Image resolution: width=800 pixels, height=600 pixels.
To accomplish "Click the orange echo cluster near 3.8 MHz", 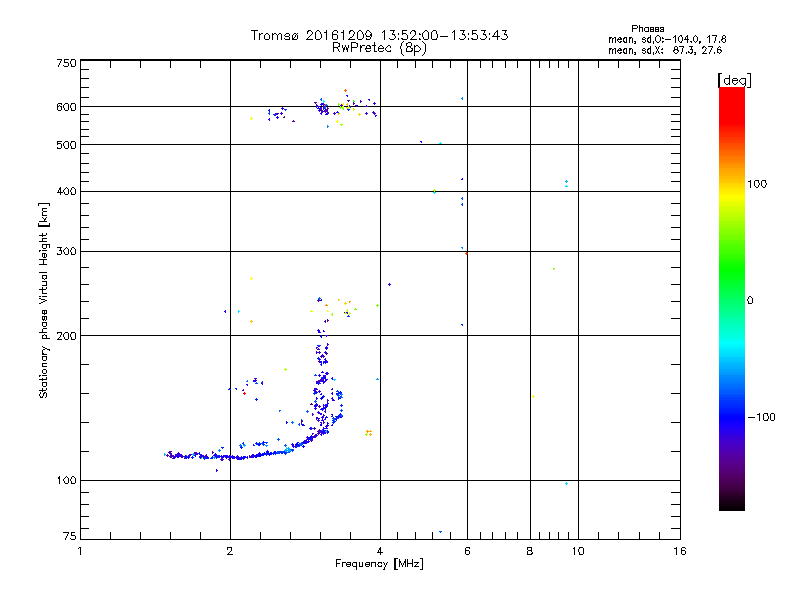I will (x=368, y=433).
